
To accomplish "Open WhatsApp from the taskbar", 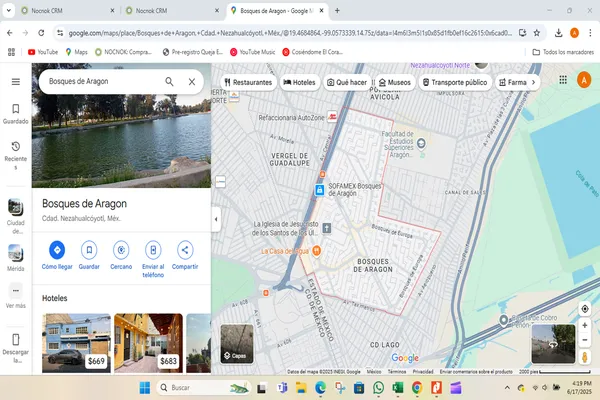I will 378,388.
